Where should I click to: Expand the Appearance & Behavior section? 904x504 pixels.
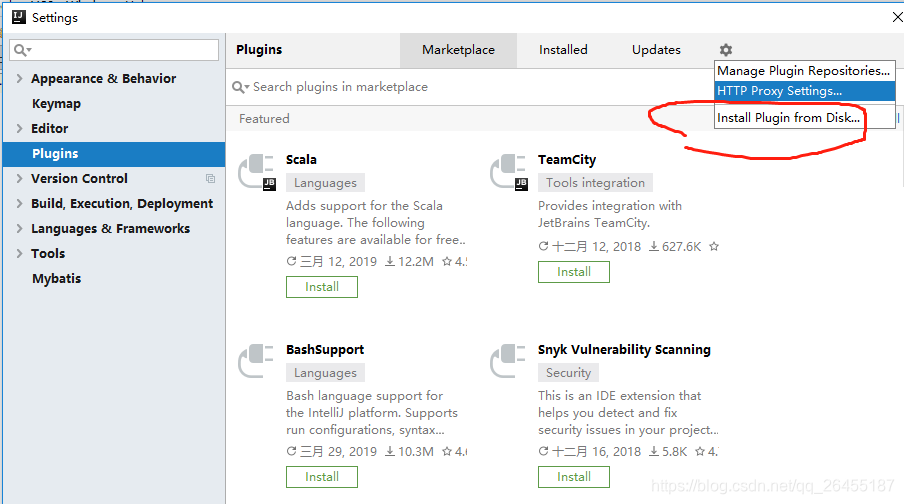[20, 78]
